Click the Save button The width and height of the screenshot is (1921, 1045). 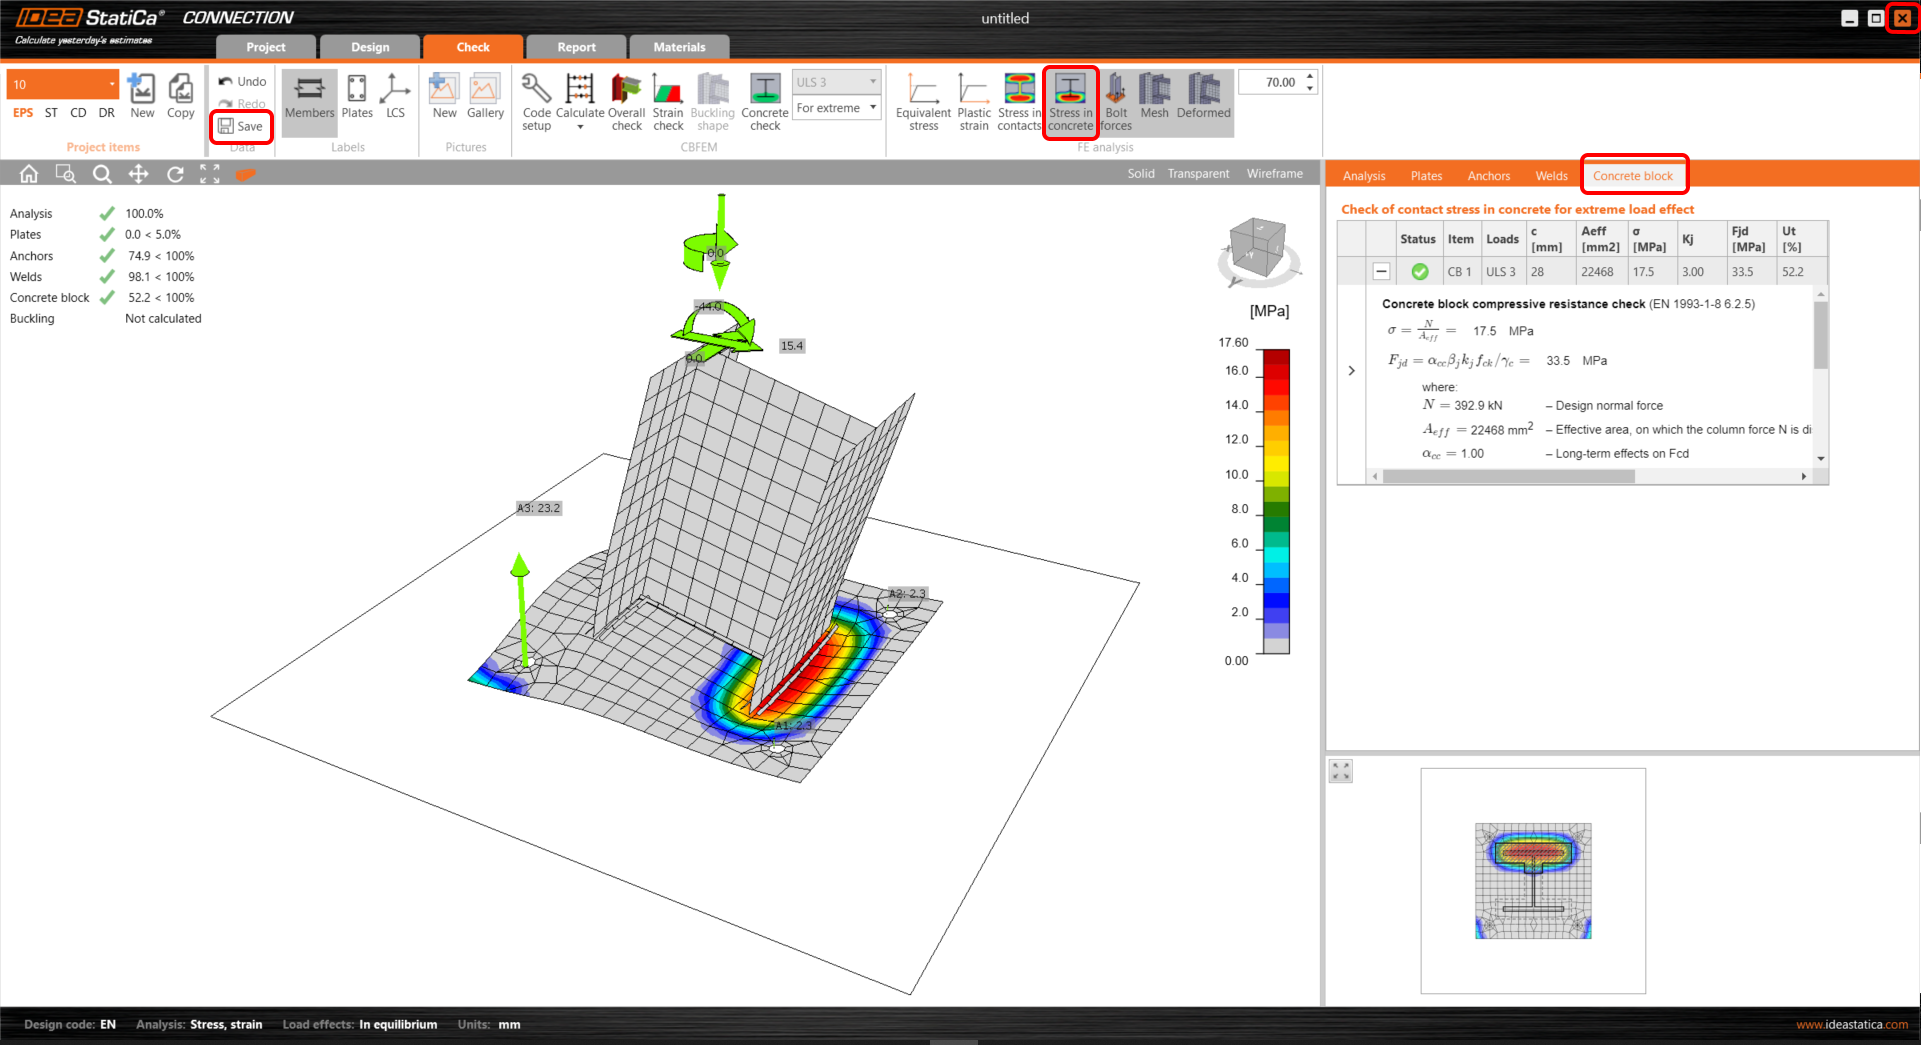pyautogui.click(x=241, y=126)
